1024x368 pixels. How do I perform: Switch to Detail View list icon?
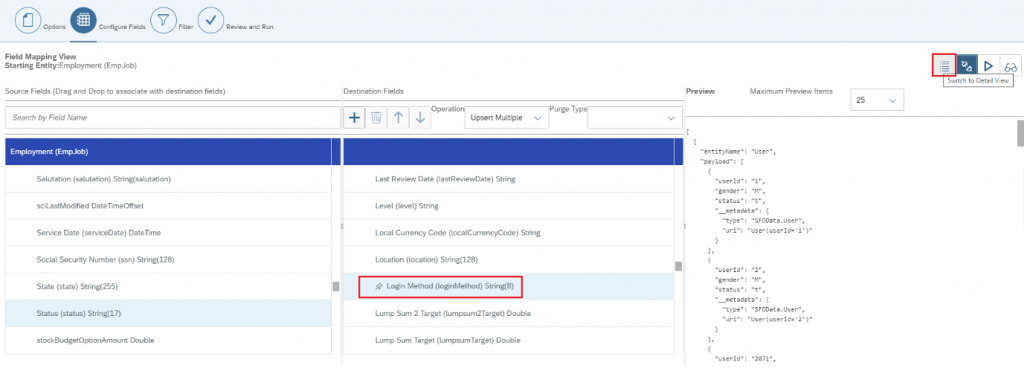coord(944,65)
